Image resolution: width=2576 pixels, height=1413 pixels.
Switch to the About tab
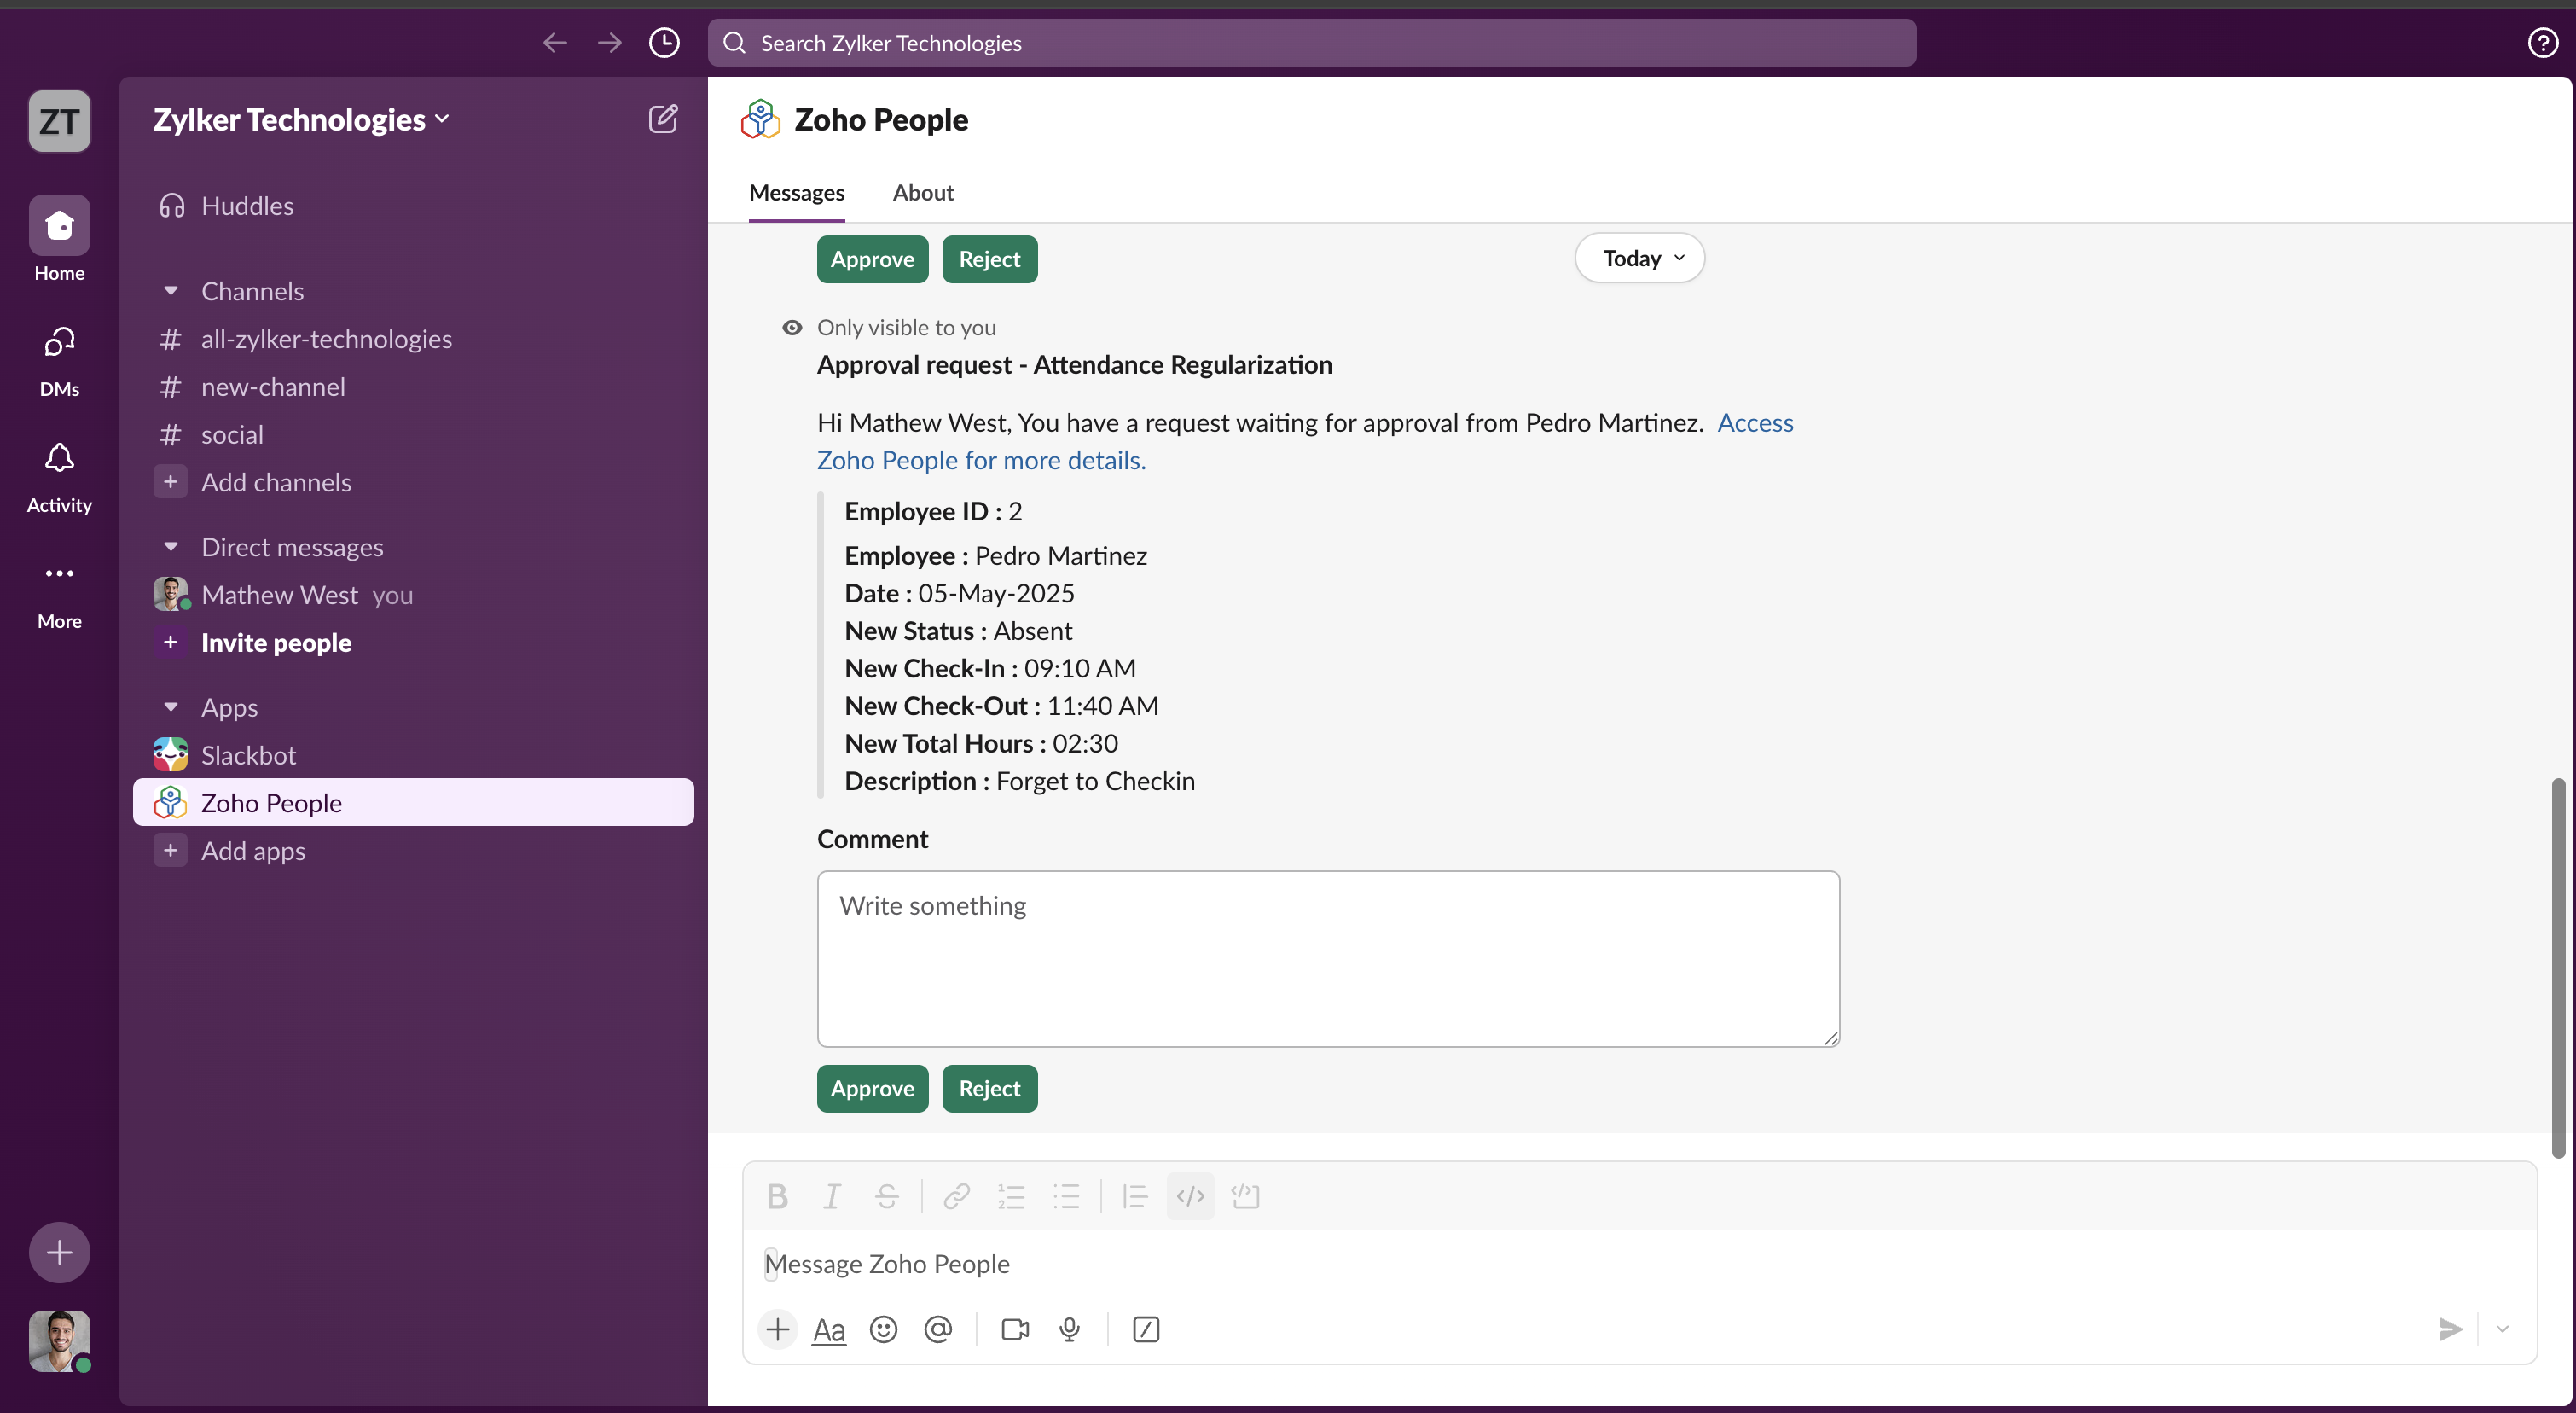coord(922,192)
